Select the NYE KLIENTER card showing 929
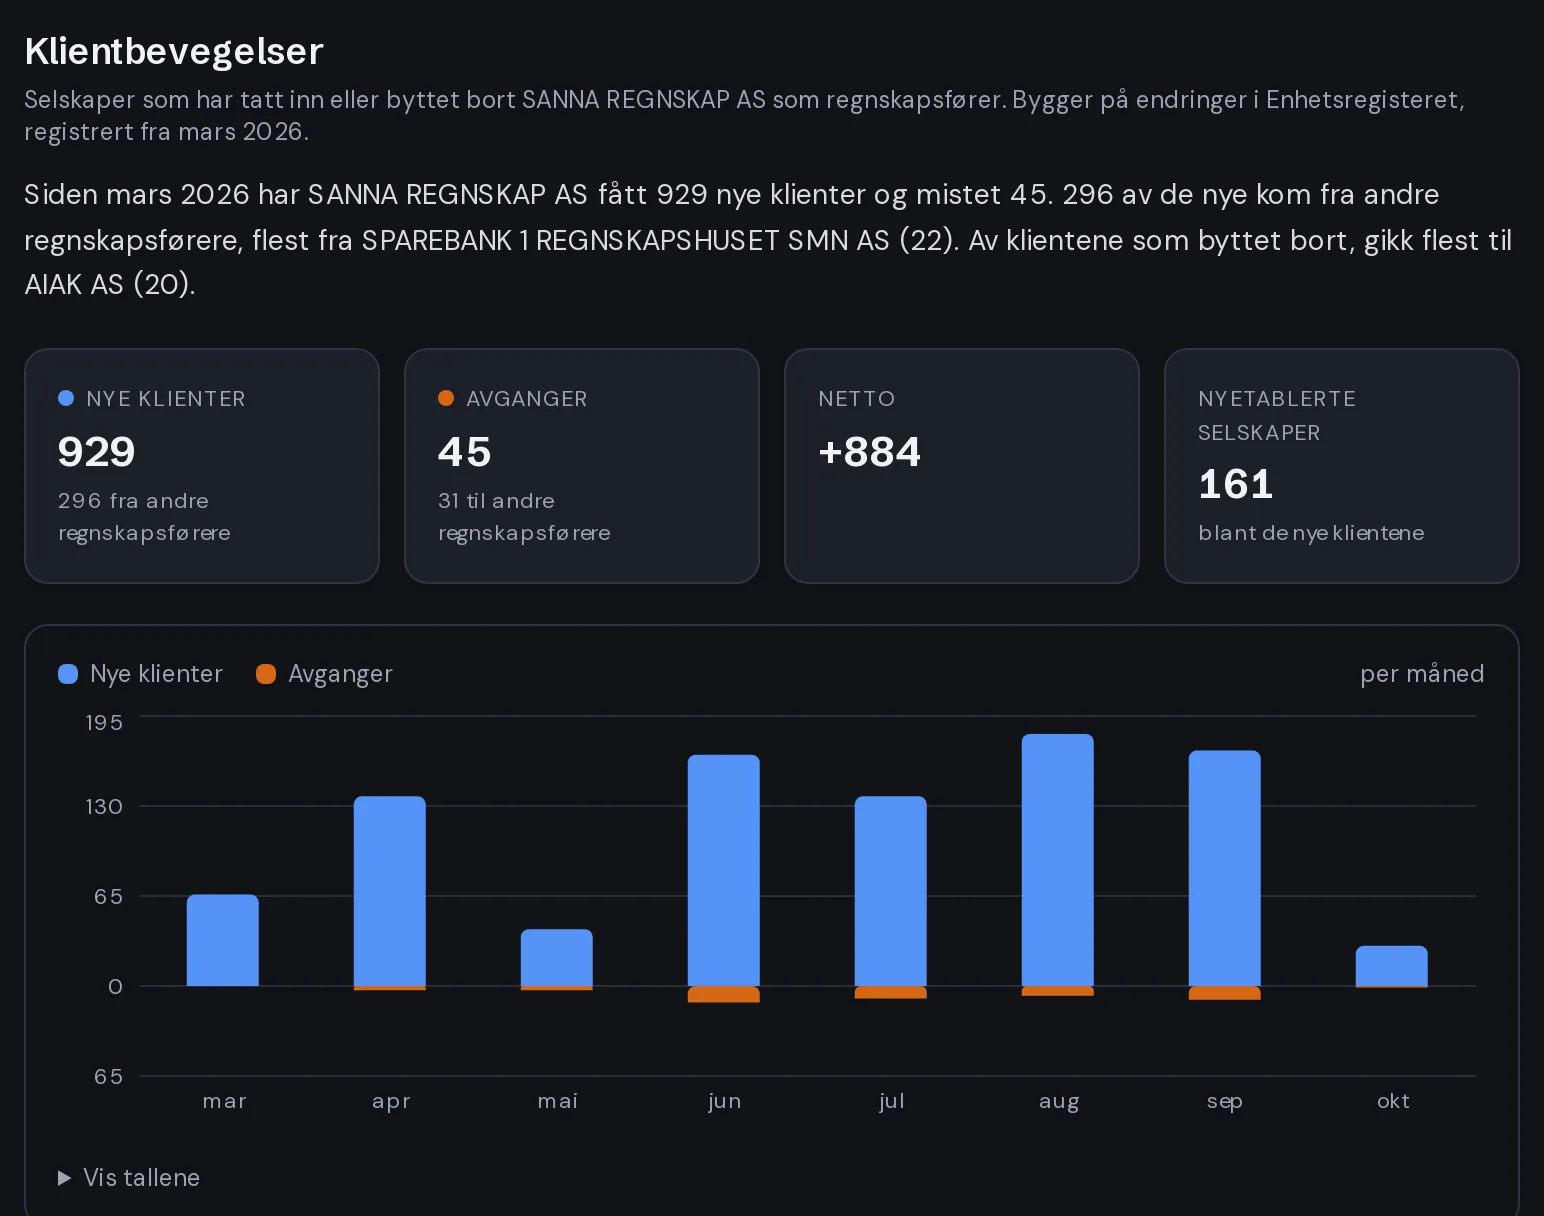Image resolution: width=1544 pixels, height=1216 pixels. [202, 466]
